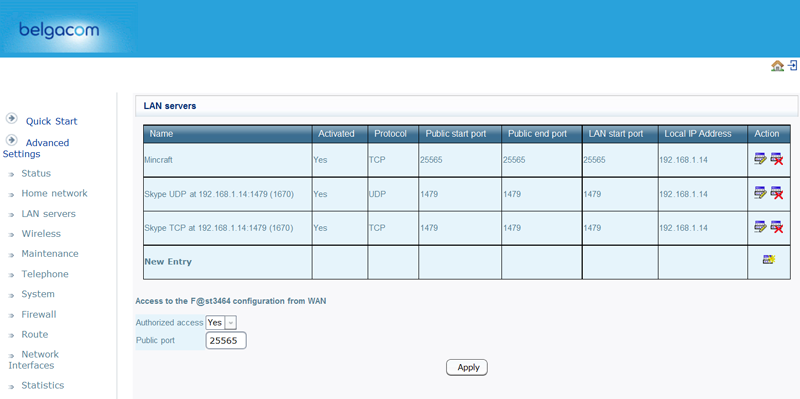Edit the Skype UDP server entry
Viewport: 800px width, 399px height.
click(x=760, y=193)
